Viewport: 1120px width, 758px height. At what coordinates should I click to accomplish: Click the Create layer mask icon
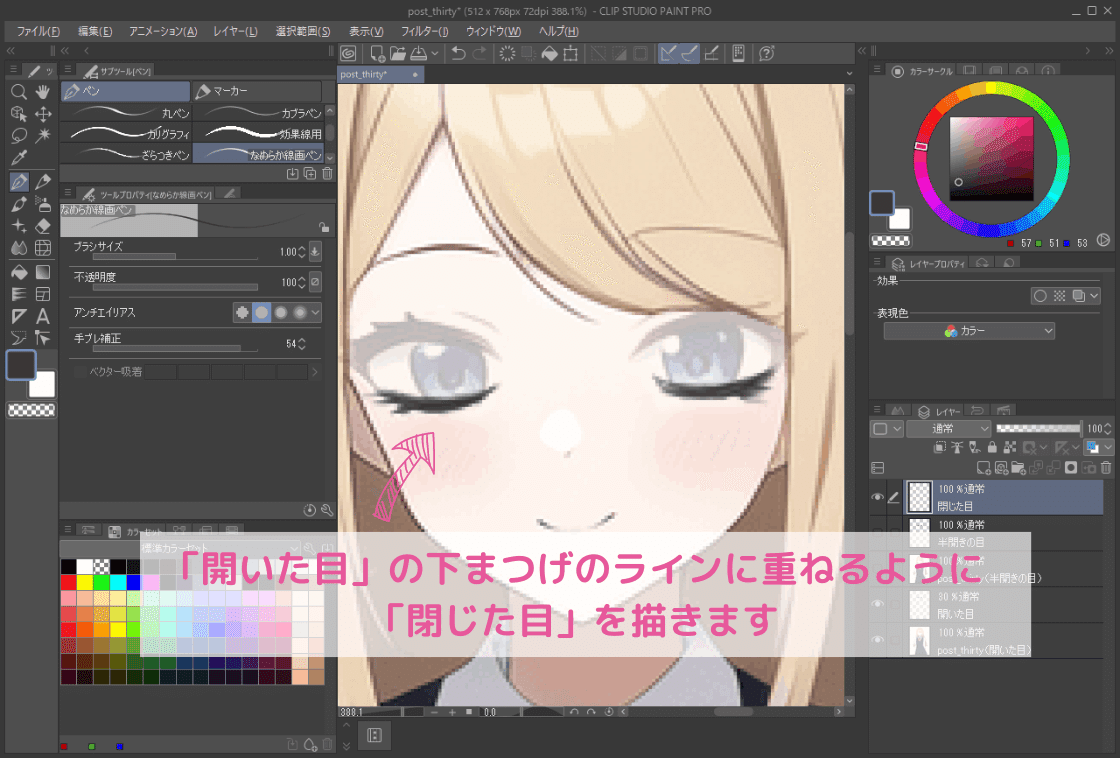tap(1071, 468)
